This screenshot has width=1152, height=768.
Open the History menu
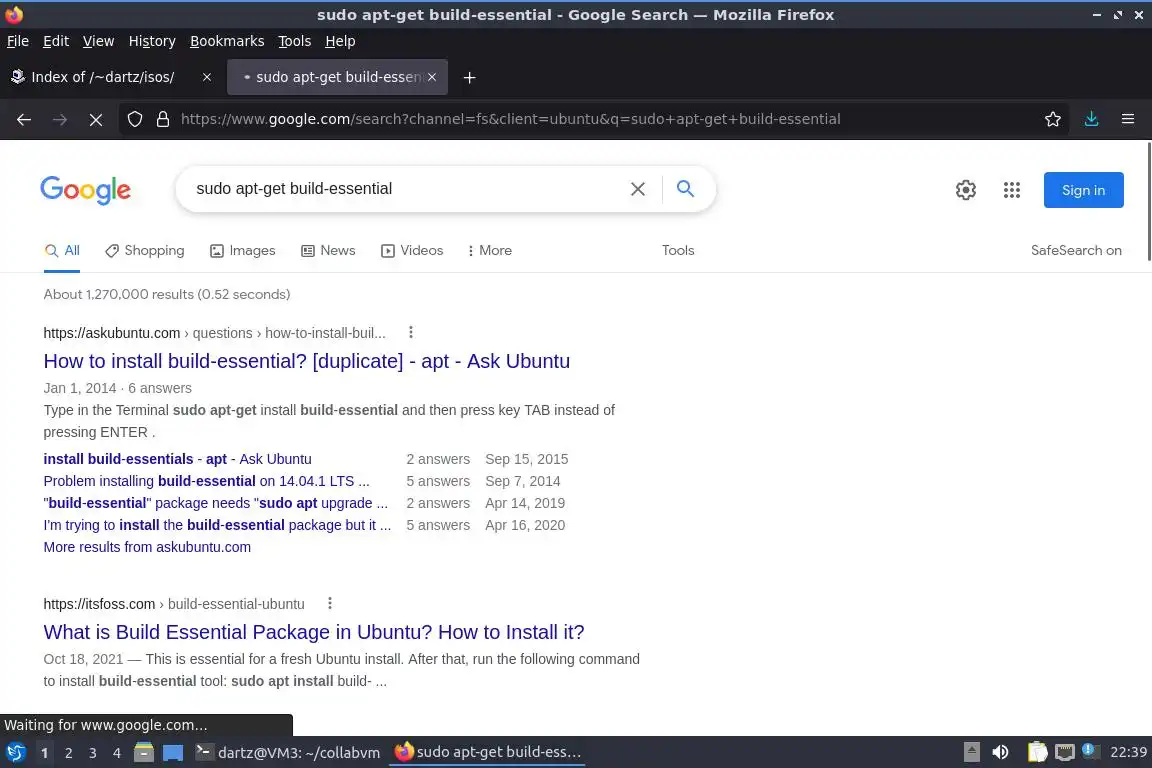coord(152,41)
